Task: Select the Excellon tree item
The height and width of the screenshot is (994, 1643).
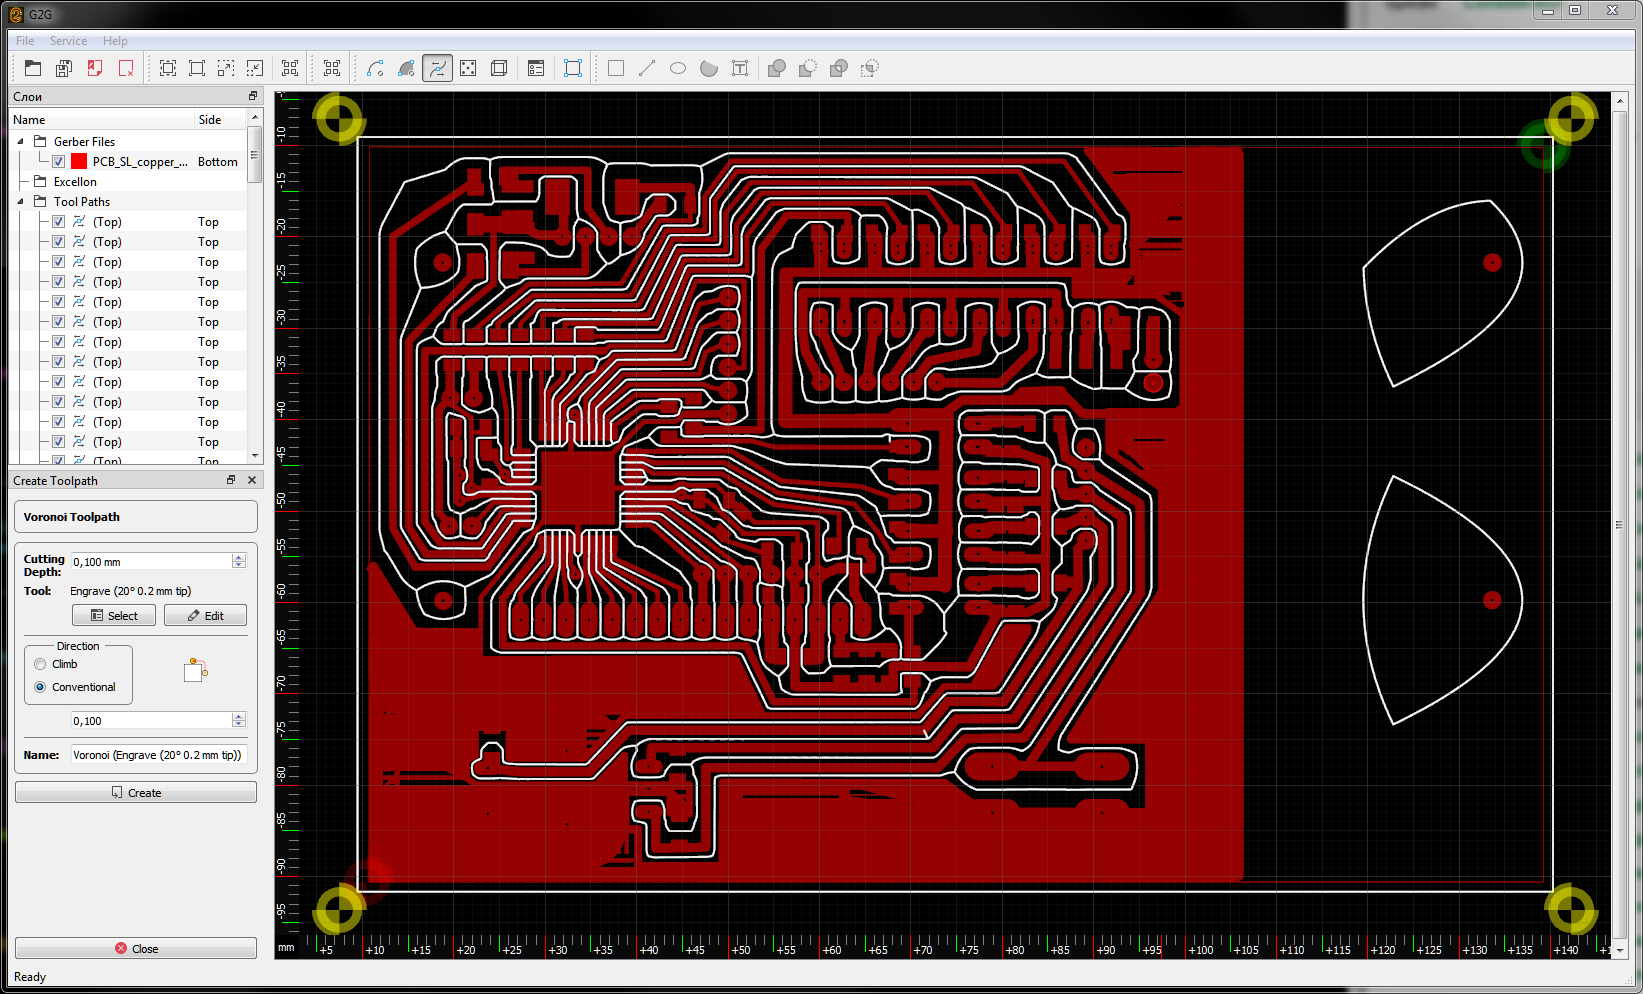Action: point(75,182)
